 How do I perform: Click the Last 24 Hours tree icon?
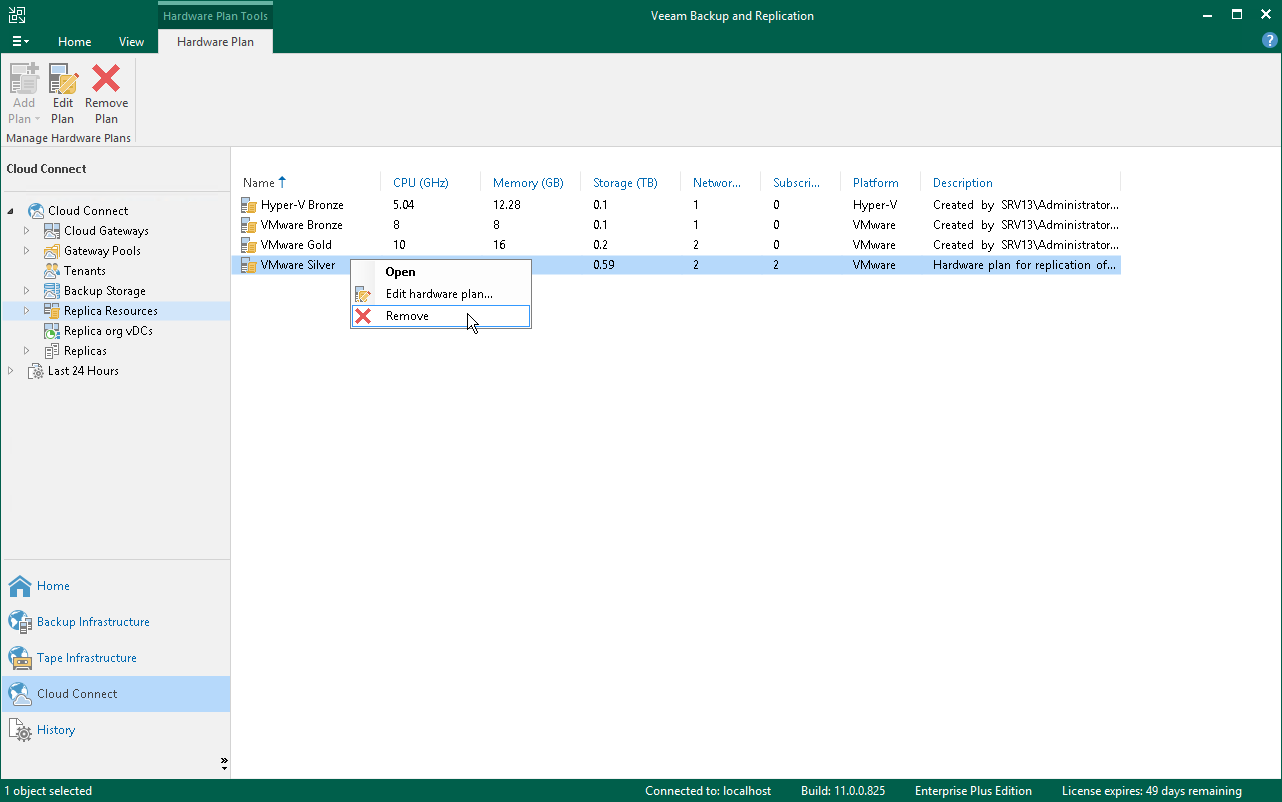click(x=36, y=371)
